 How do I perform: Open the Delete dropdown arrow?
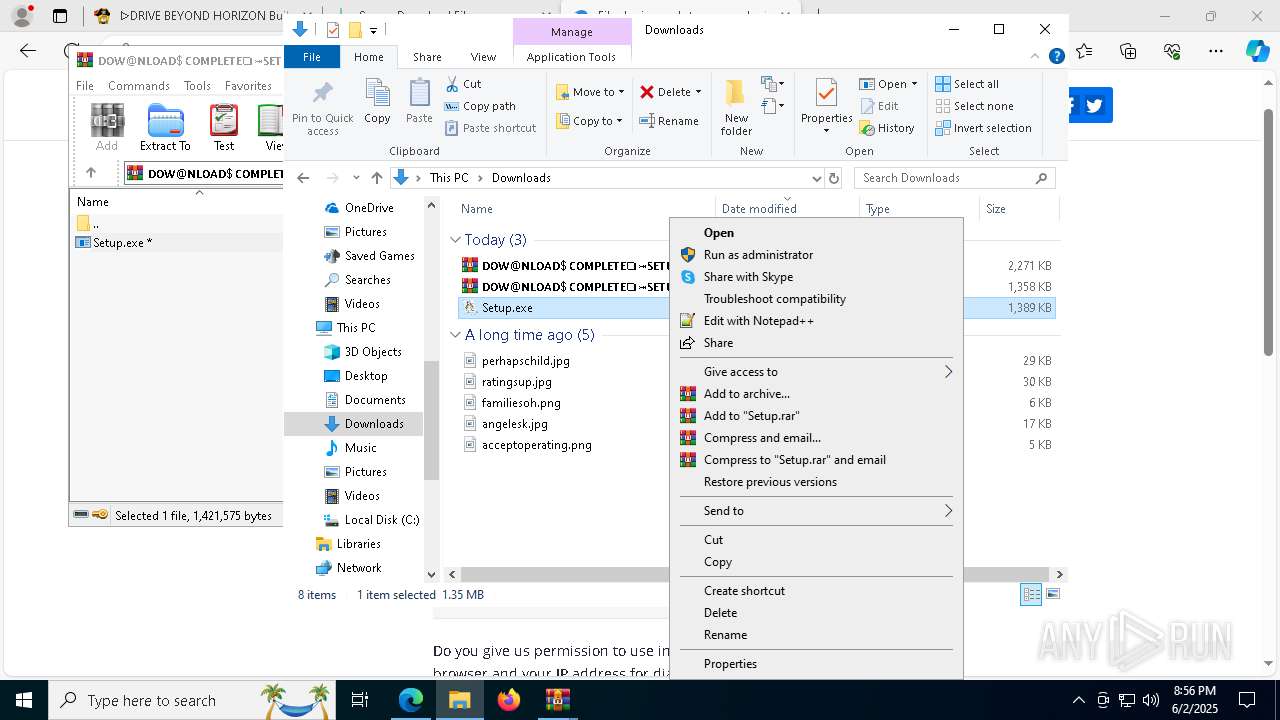pos(698,92)
